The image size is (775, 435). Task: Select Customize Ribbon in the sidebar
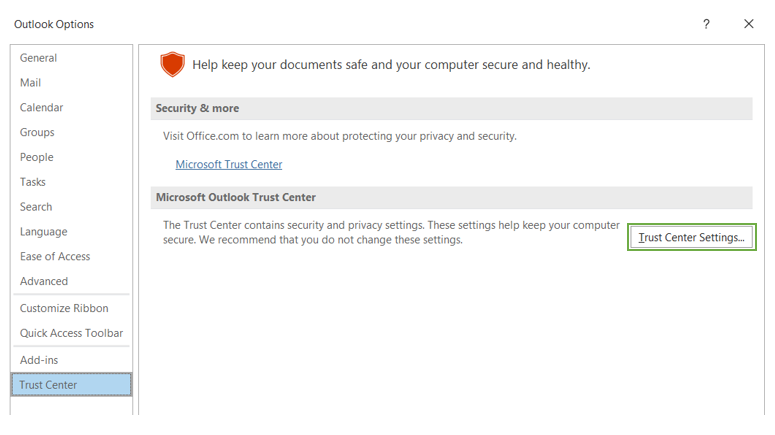[64, 308]
